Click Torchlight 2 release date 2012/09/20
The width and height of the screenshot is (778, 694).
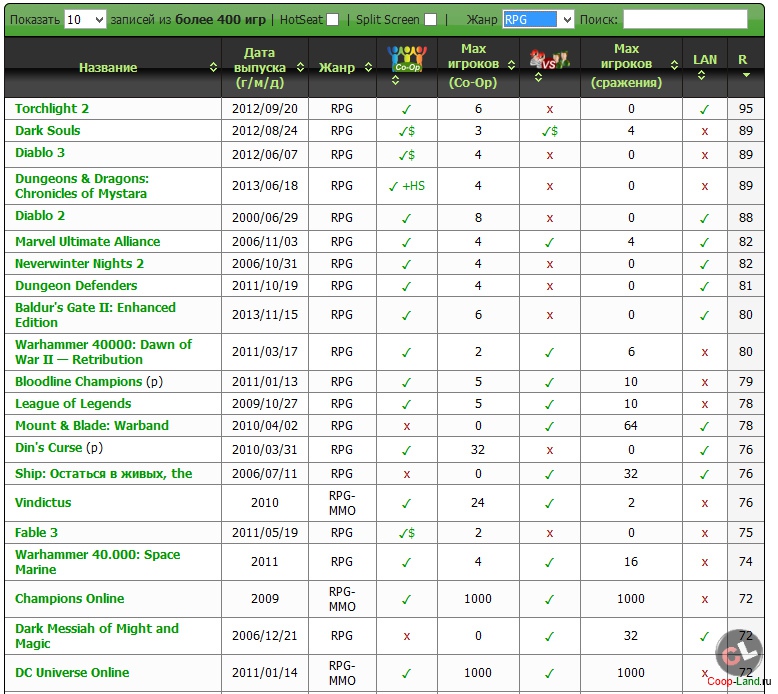click(265, 109)
